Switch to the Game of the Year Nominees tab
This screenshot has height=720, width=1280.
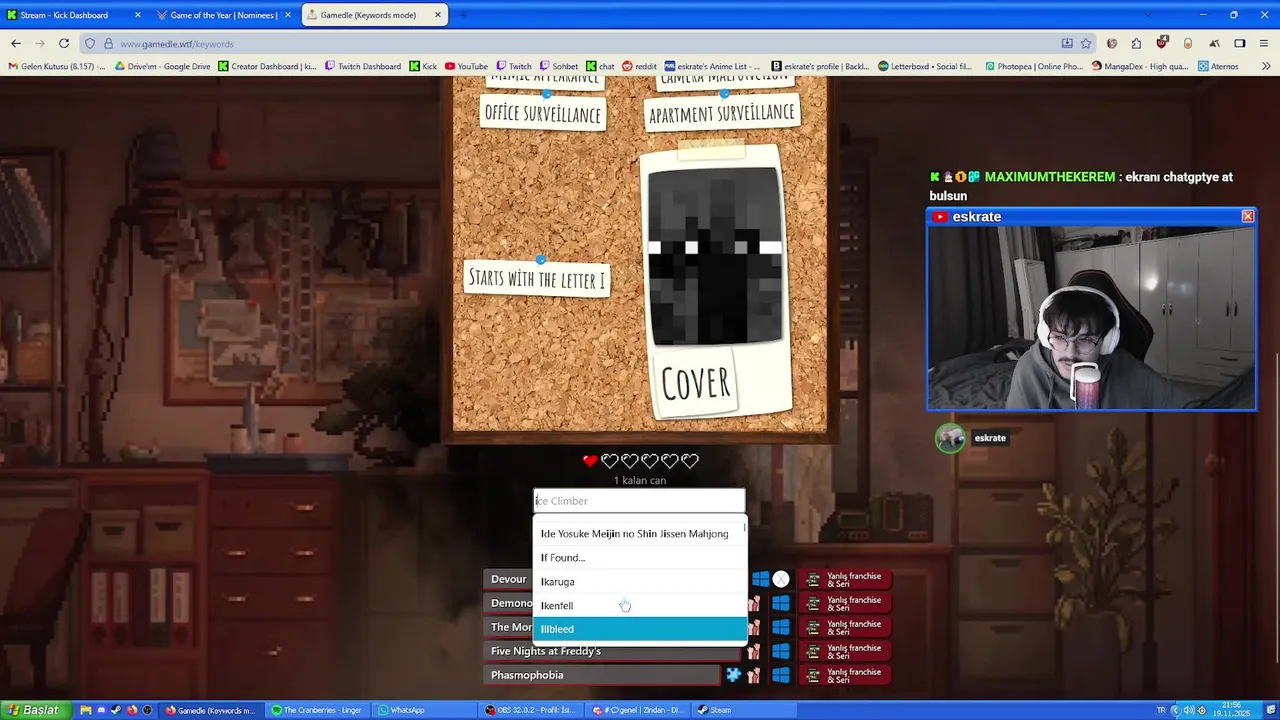pos(224,15)
